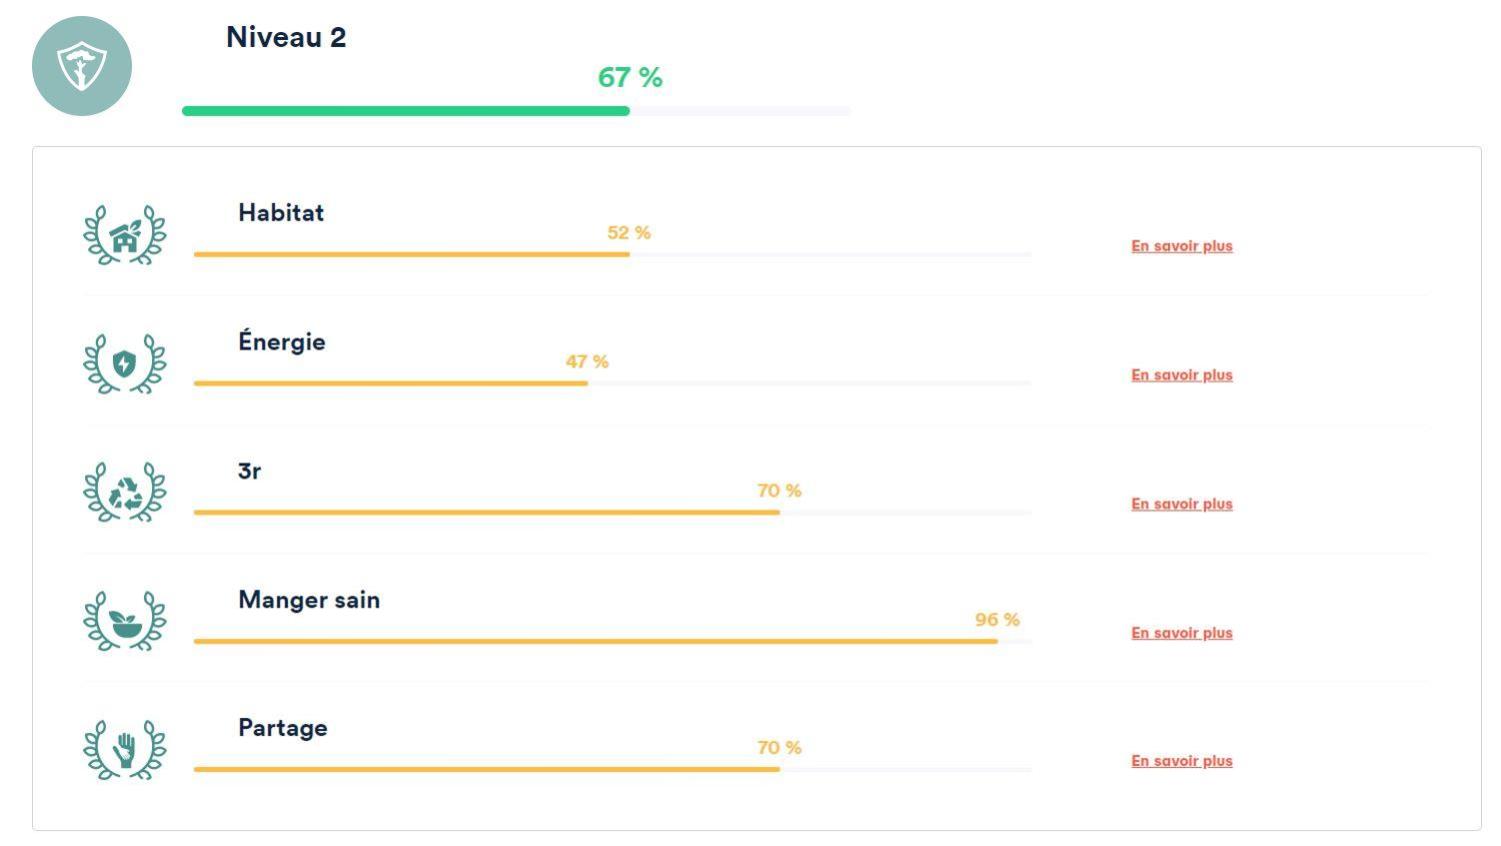Screen dimensions: 1501x846
Task: Open En savoir plus for Énergie
Action: point(1181,375)
